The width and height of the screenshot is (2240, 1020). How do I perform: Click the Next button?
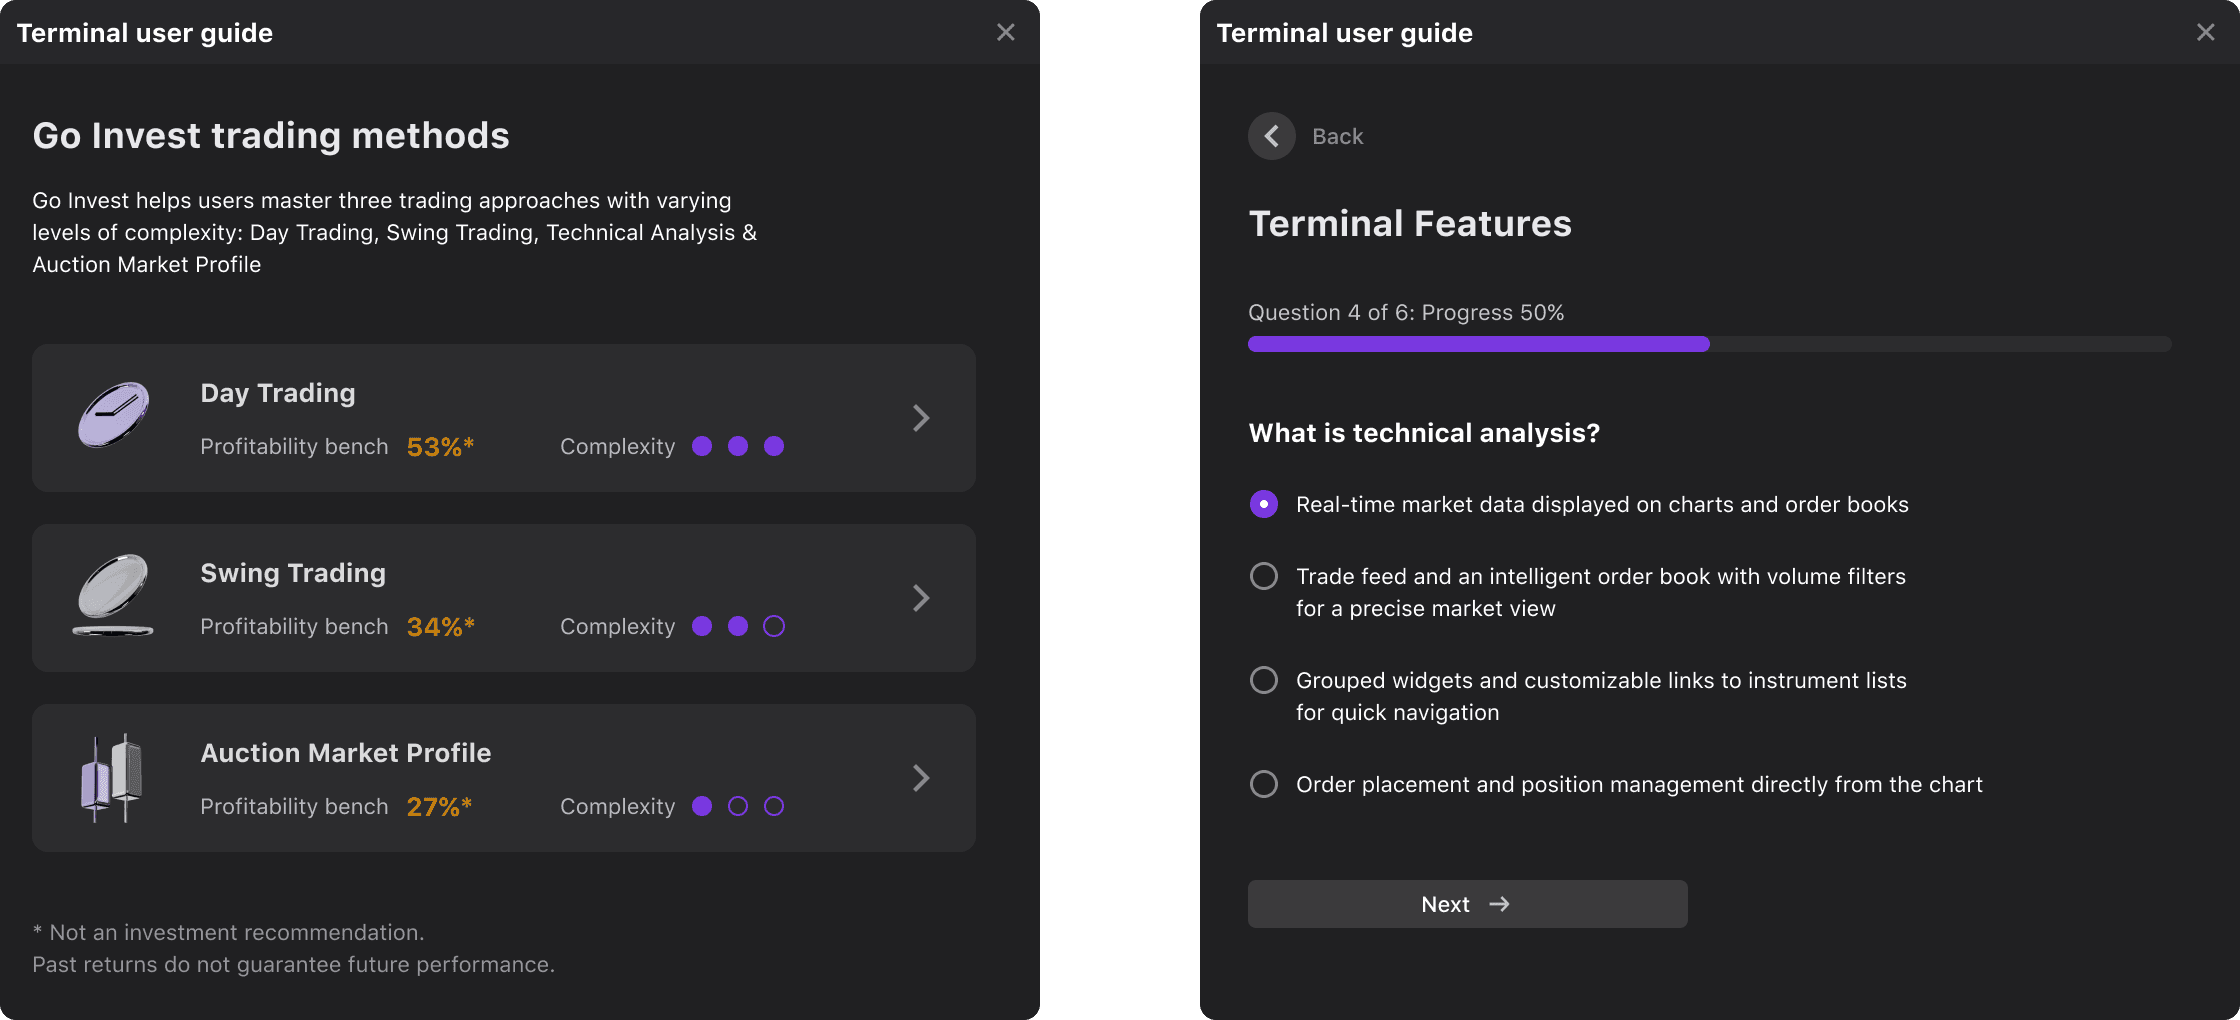point(1467,904)
